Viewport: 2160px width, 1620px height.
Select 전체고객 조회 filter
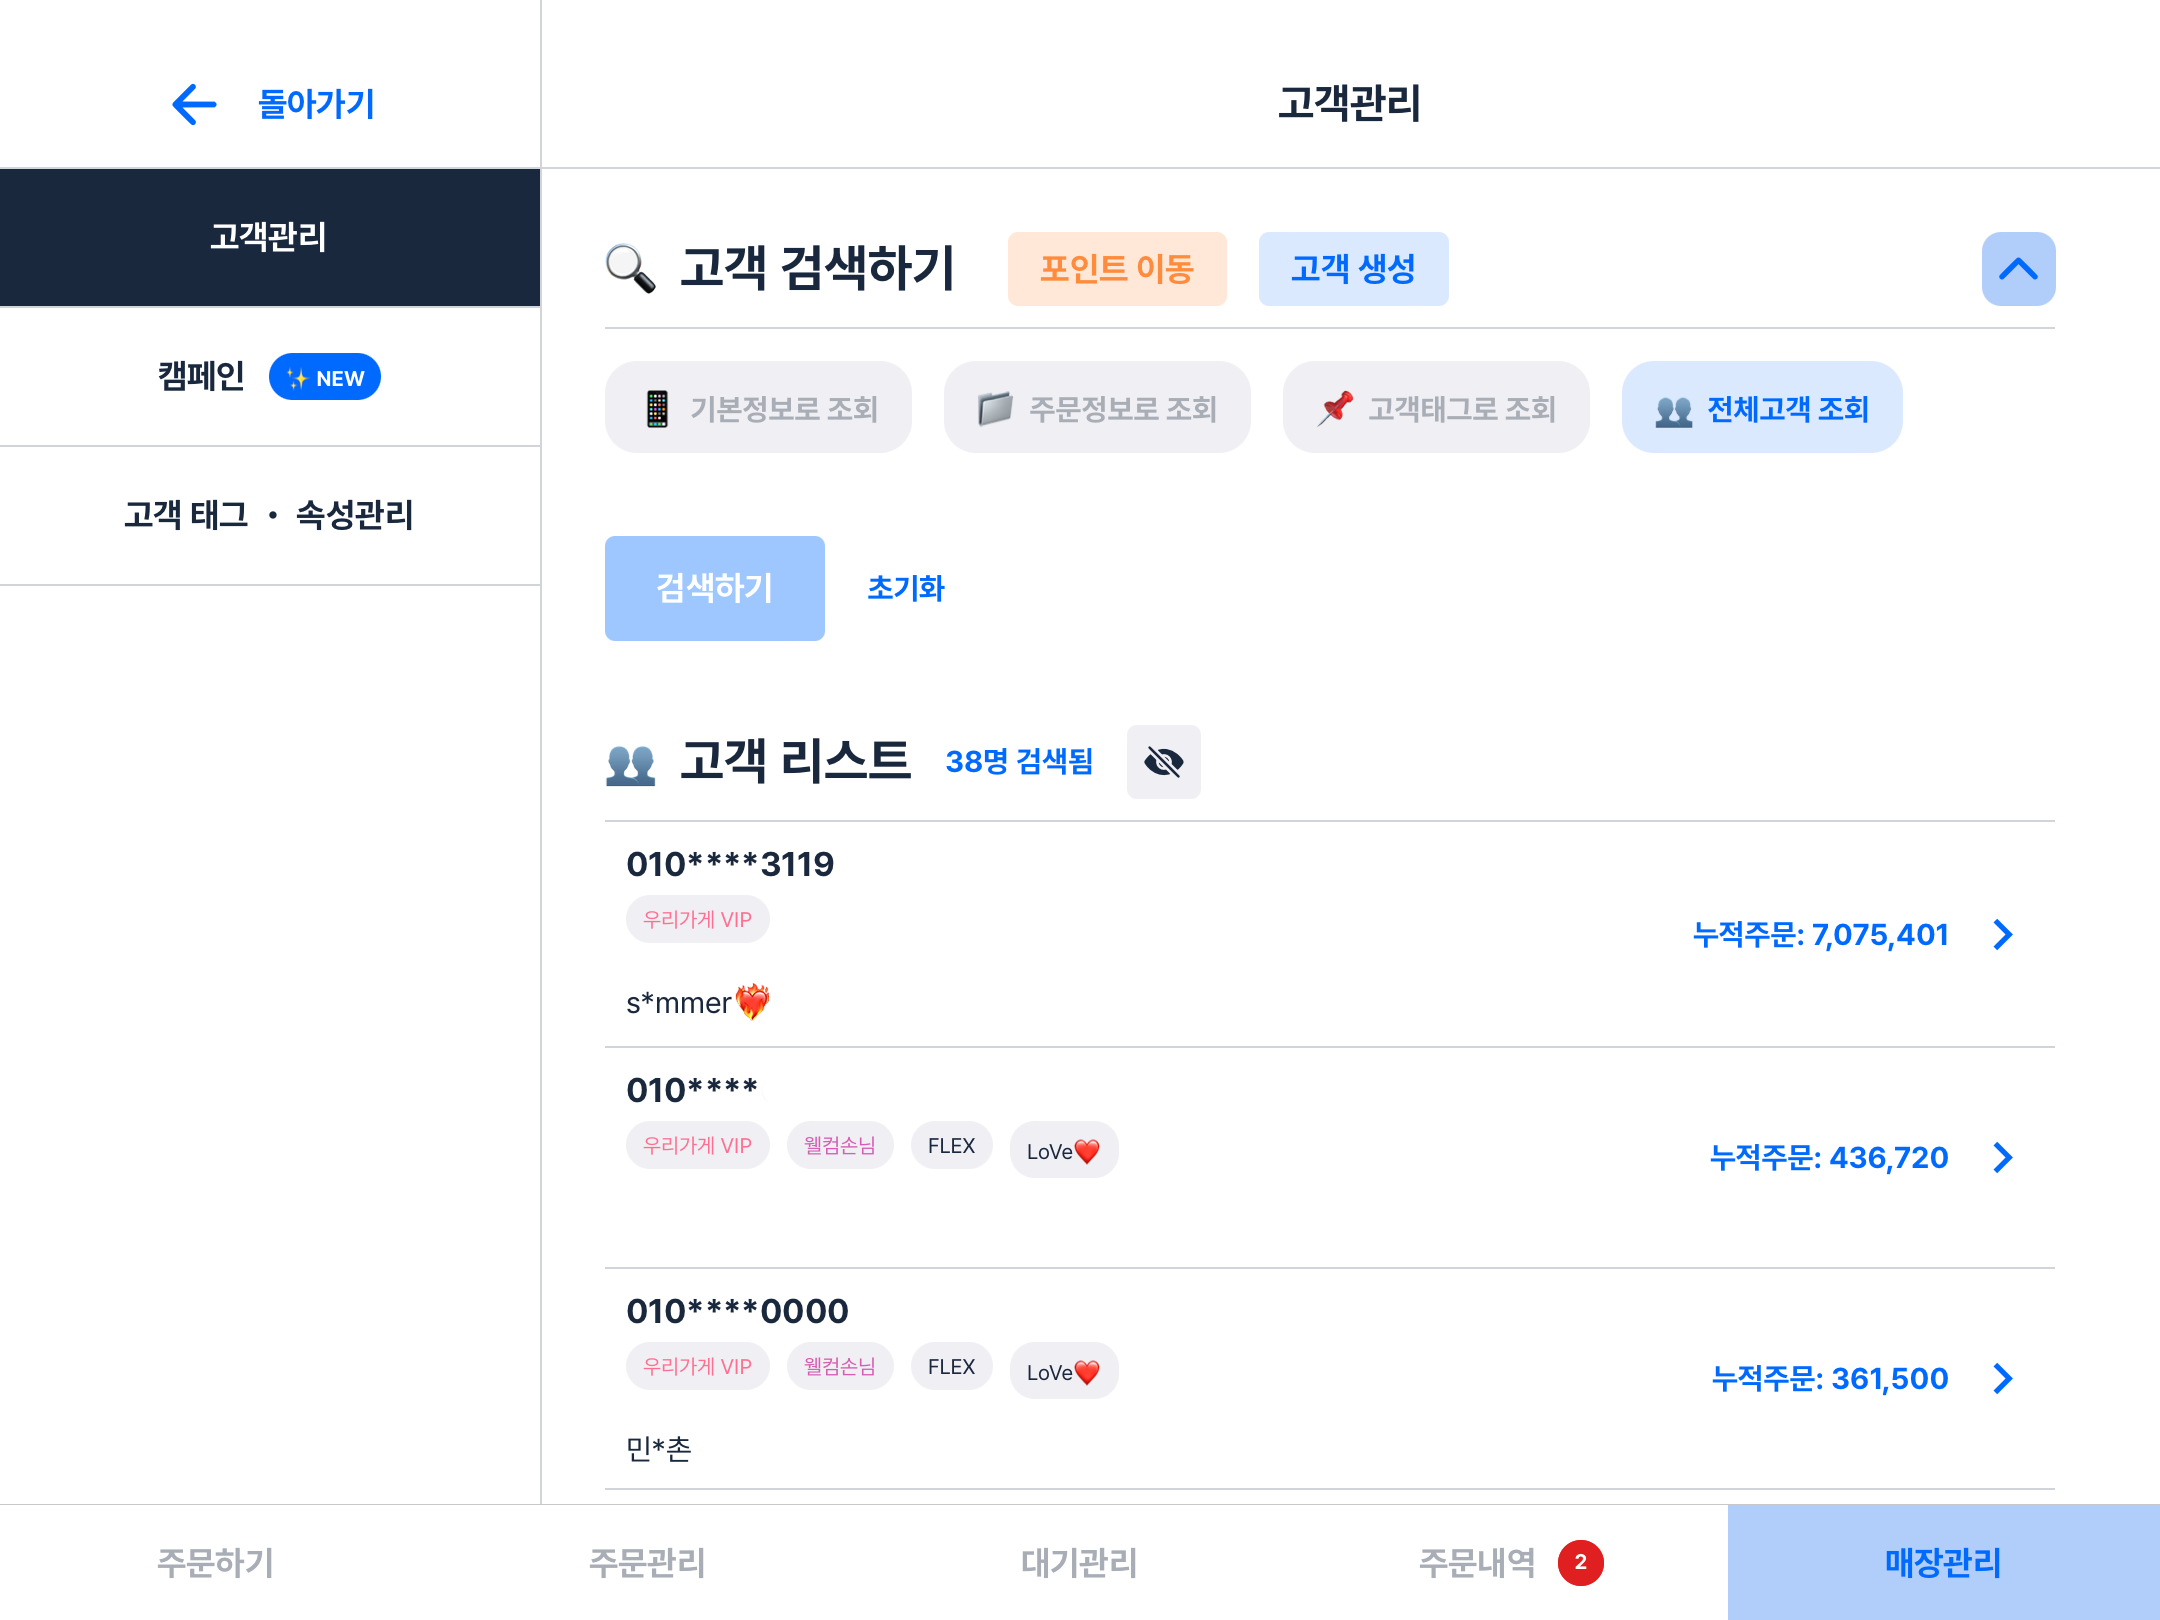click(1761, 408)
